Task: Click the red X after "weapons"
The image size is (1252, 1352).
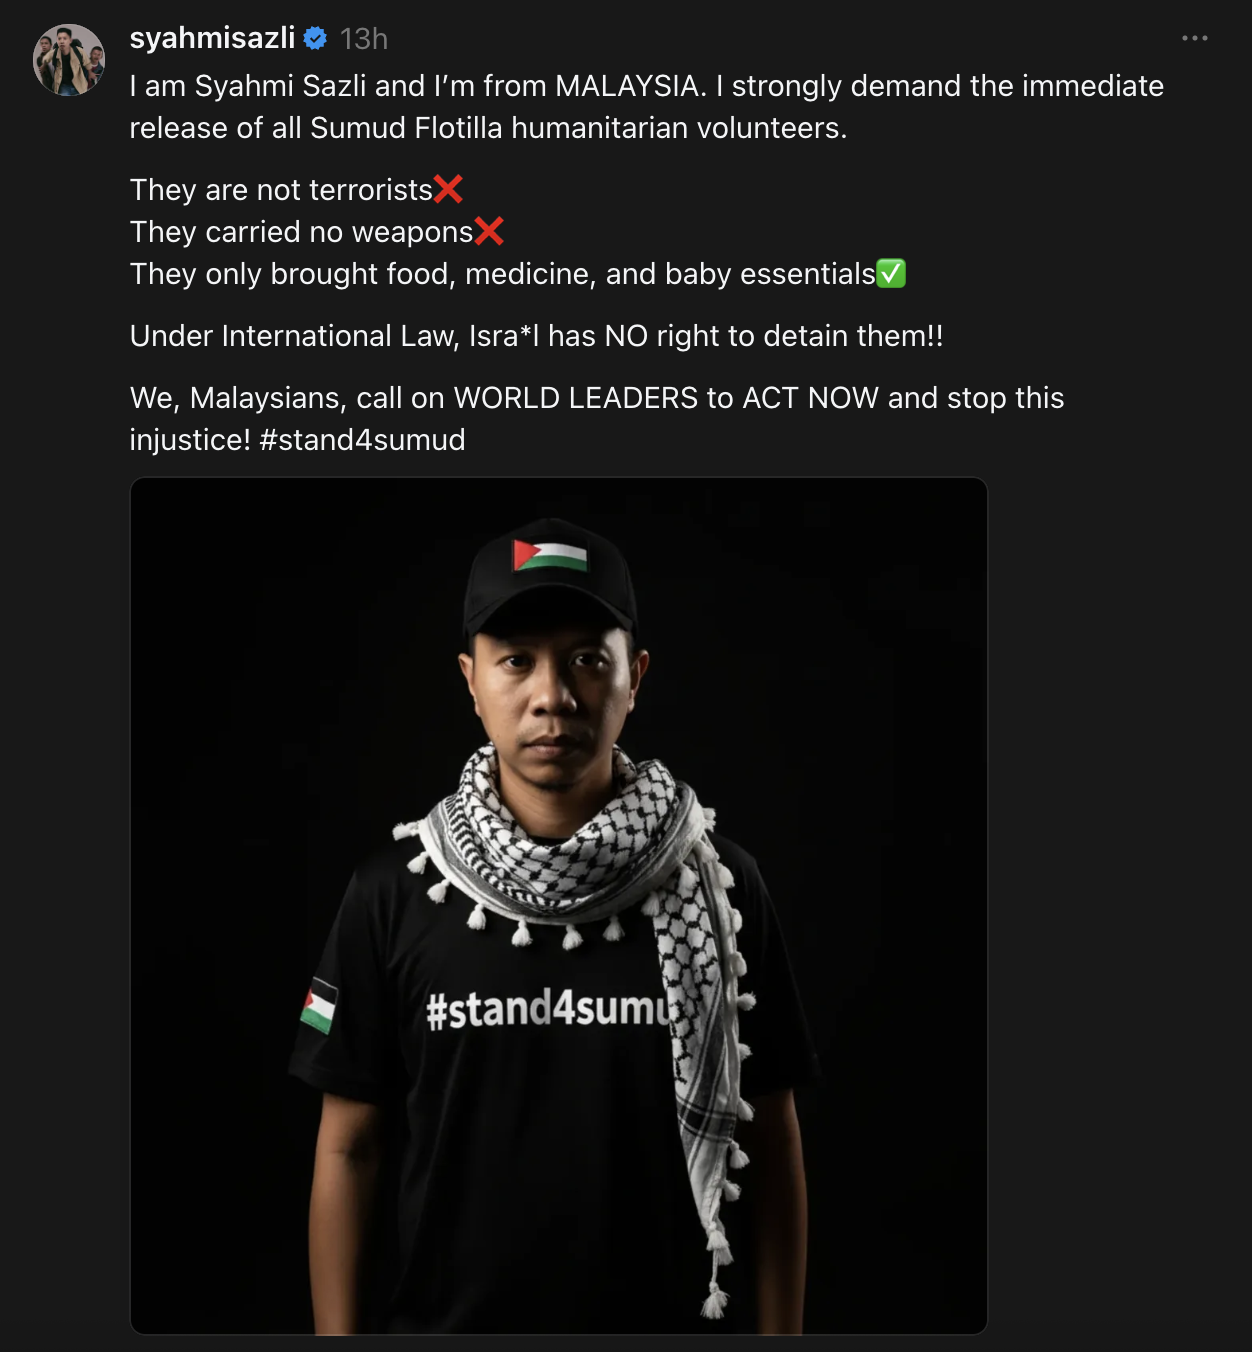Action: click(x=489, y=231)
